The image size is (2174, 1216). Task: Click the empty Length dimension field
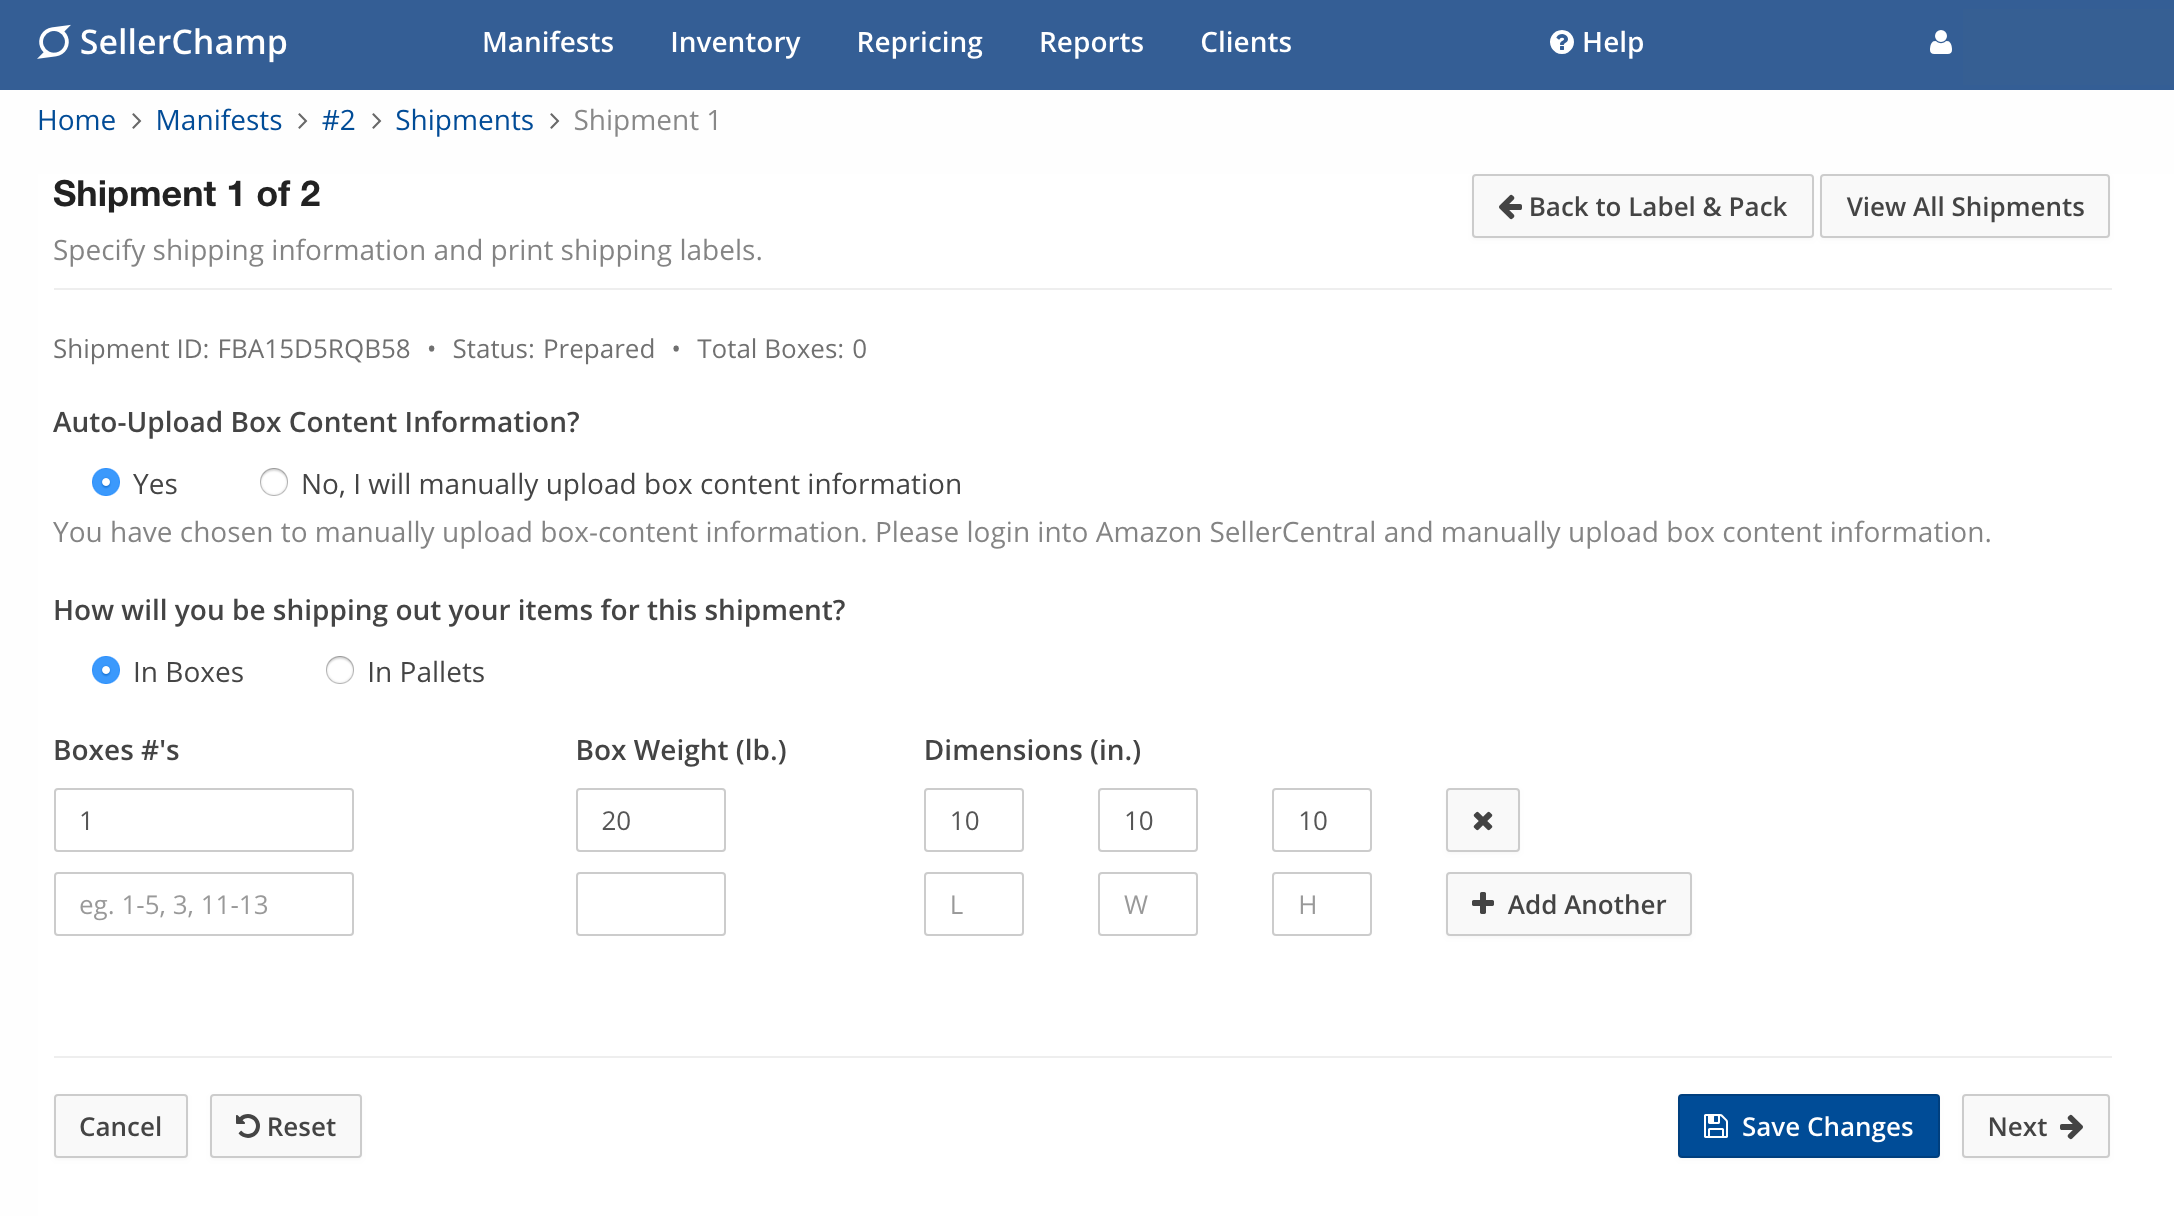(x=973, y=904)
